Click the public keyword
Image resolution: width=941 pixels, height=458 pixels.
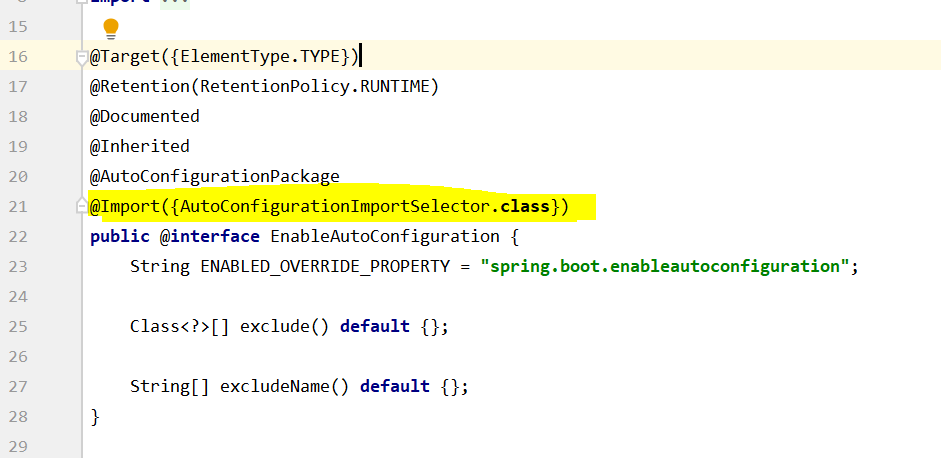click(x=119, y=237)
